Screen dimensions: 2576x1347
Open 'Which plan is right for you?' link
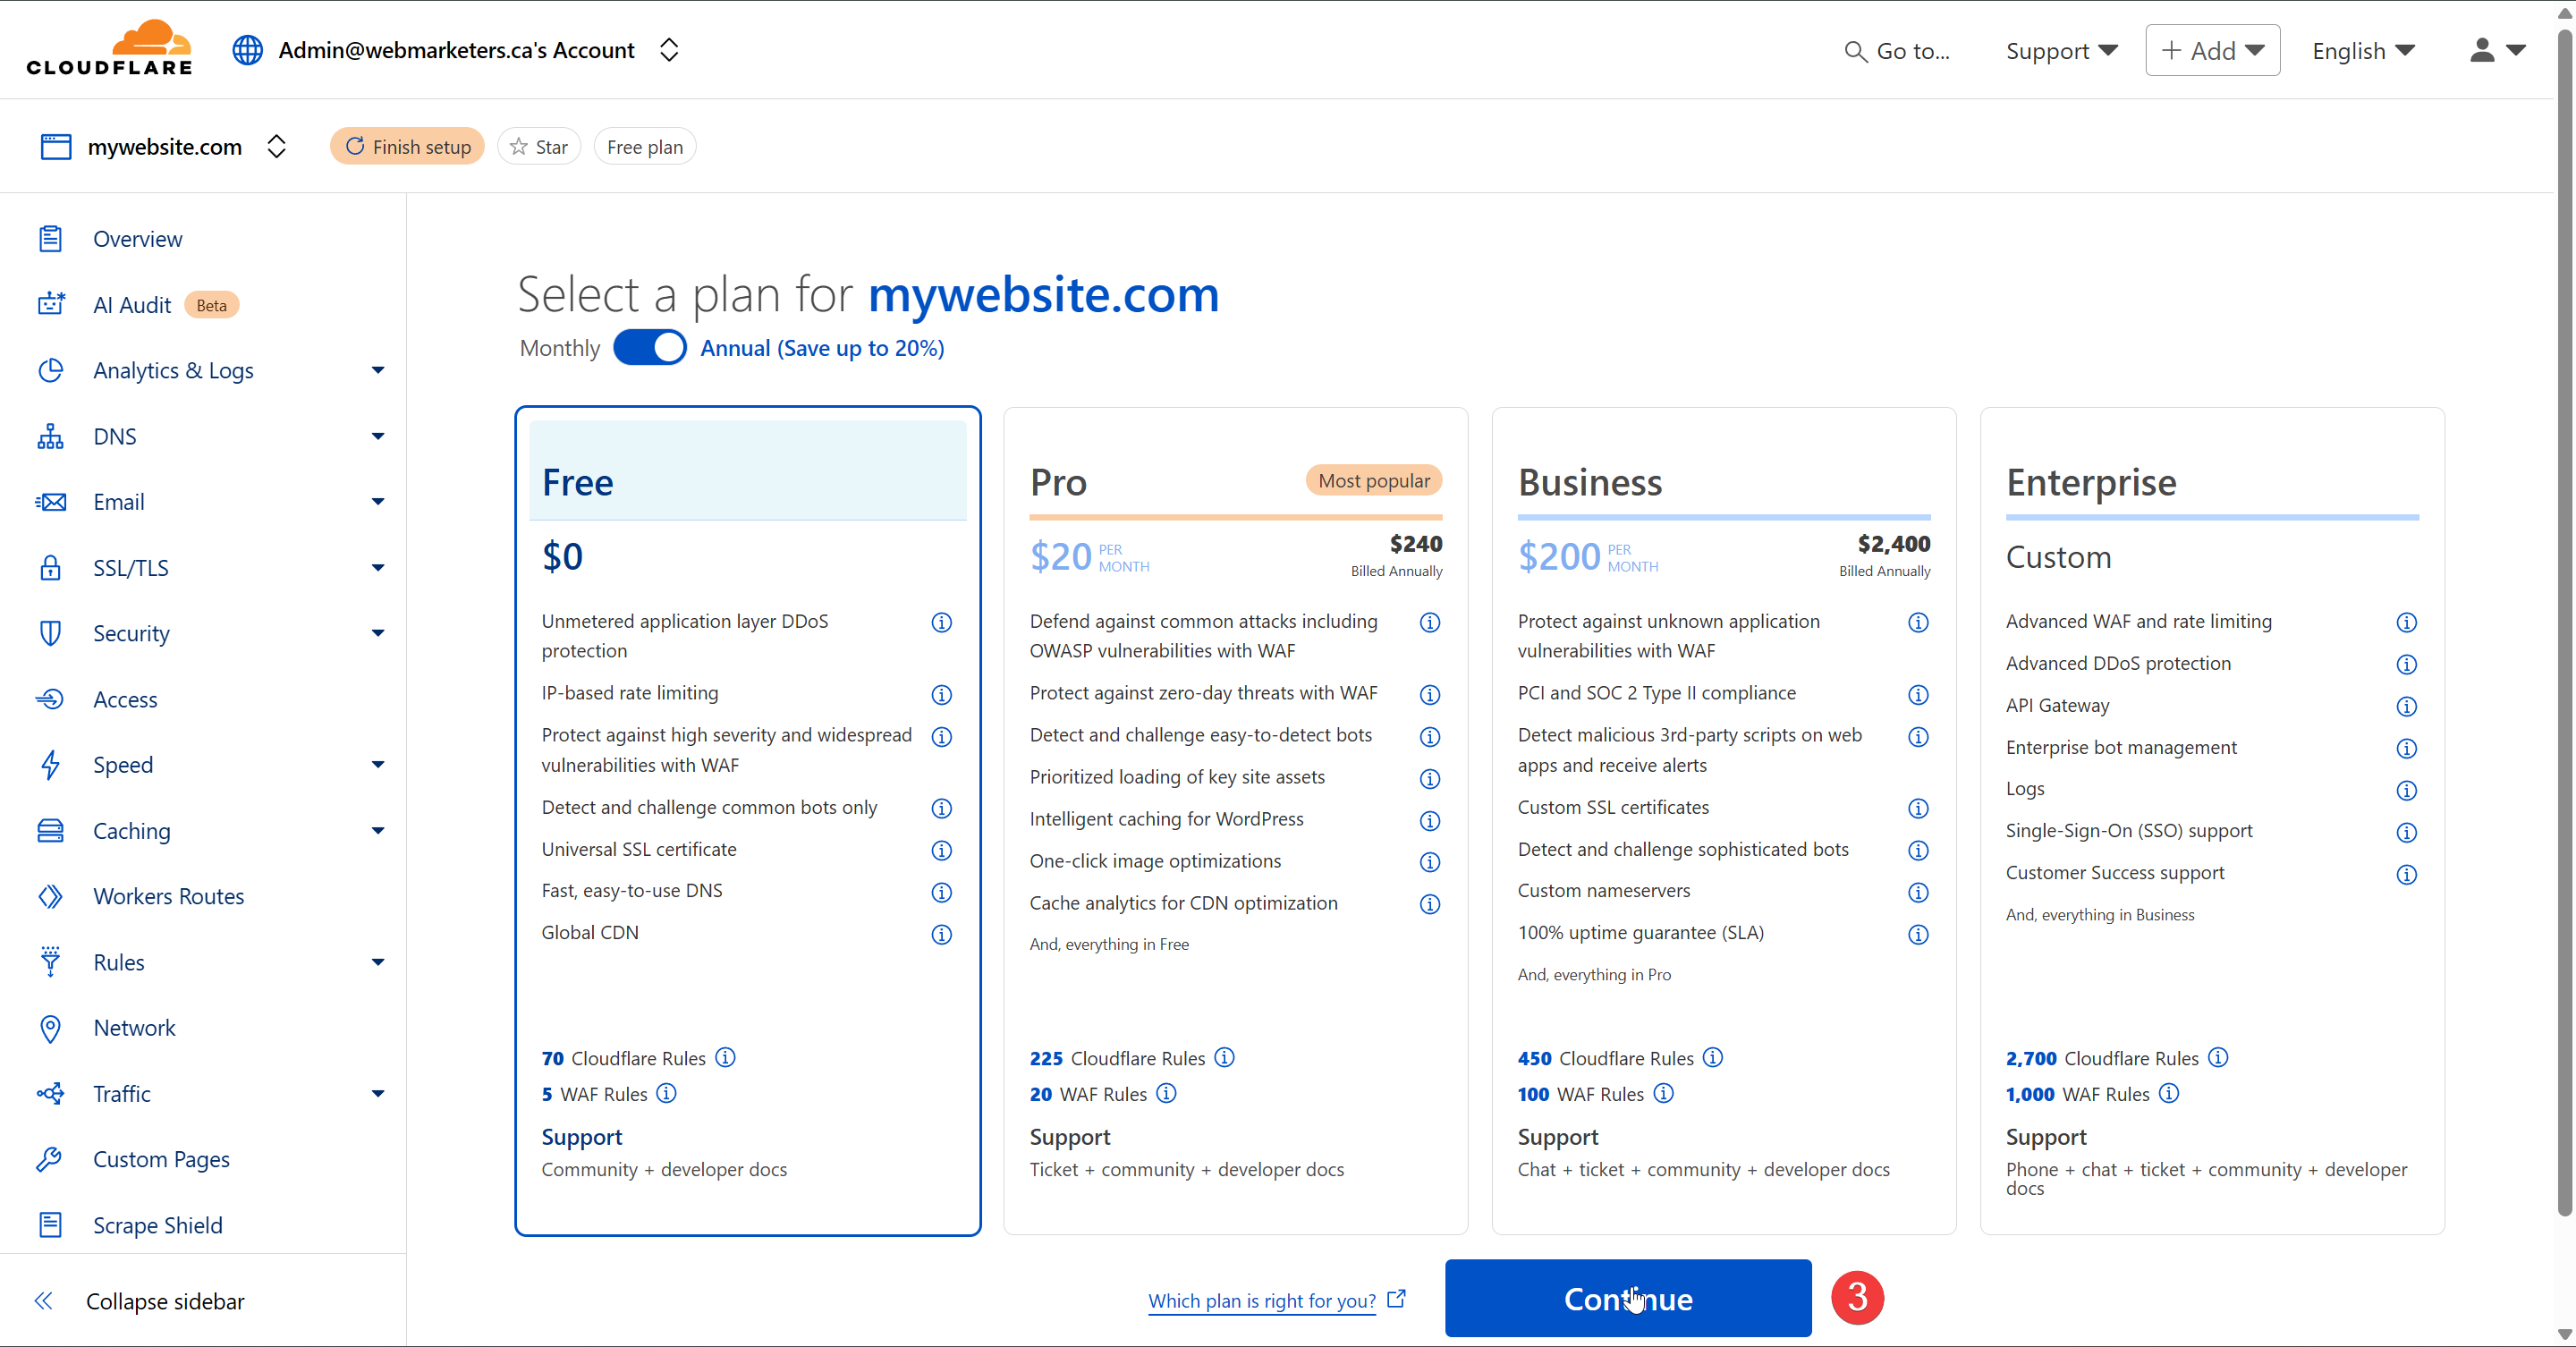tap(1262, 1300)
